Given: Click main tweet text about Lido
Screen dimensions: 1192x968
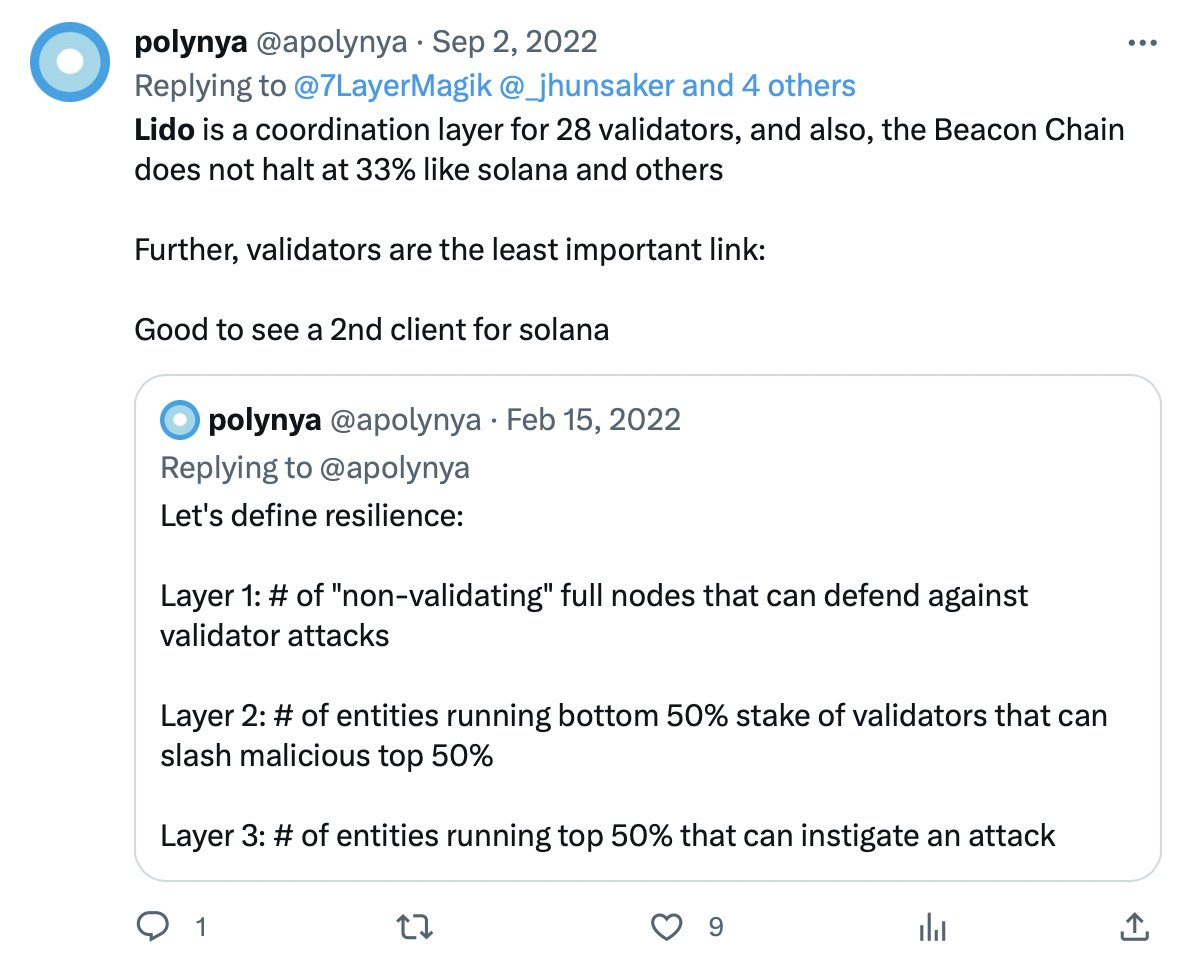Looking at the screenshot, I should click(628, 150).
